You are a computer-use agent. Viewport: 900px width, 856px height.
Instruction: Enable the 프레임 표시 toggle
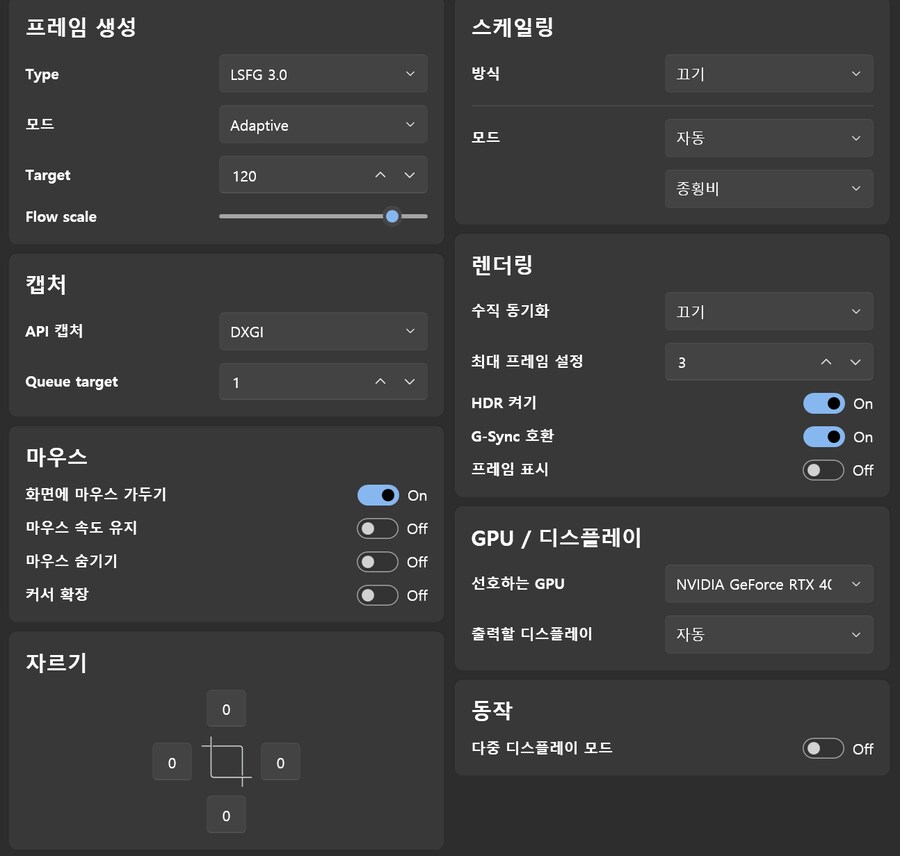[x=823, y=469]
